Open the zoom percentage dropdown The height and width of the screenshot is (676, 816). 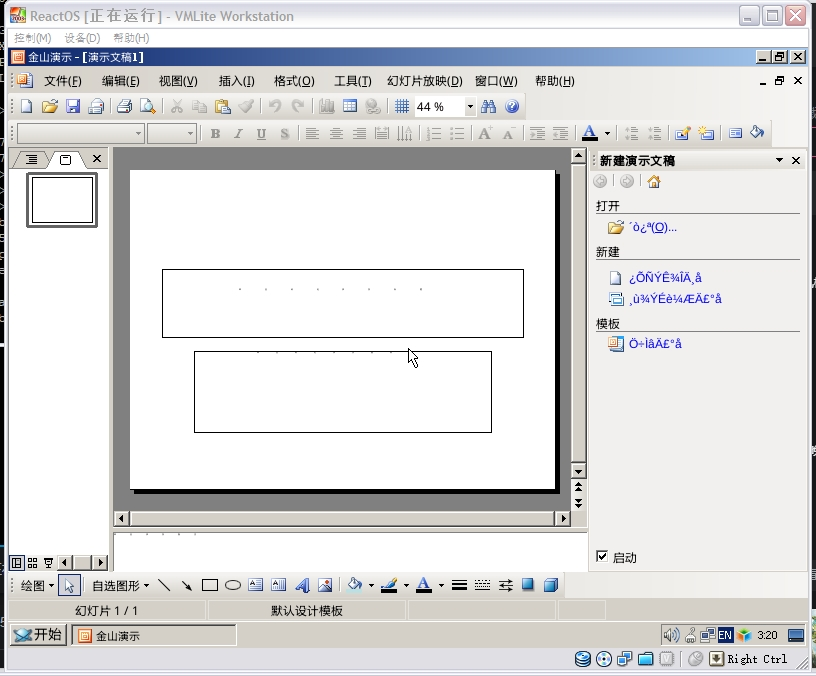(469, 106)
